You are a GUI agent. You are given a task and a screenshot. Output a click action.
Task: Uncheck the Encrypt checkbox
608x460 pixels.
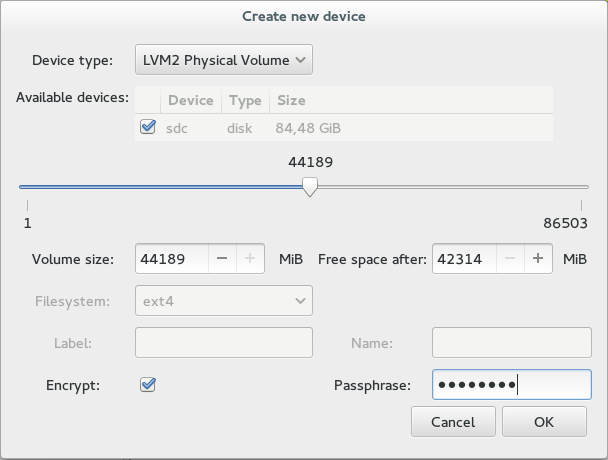coord(148,384)
